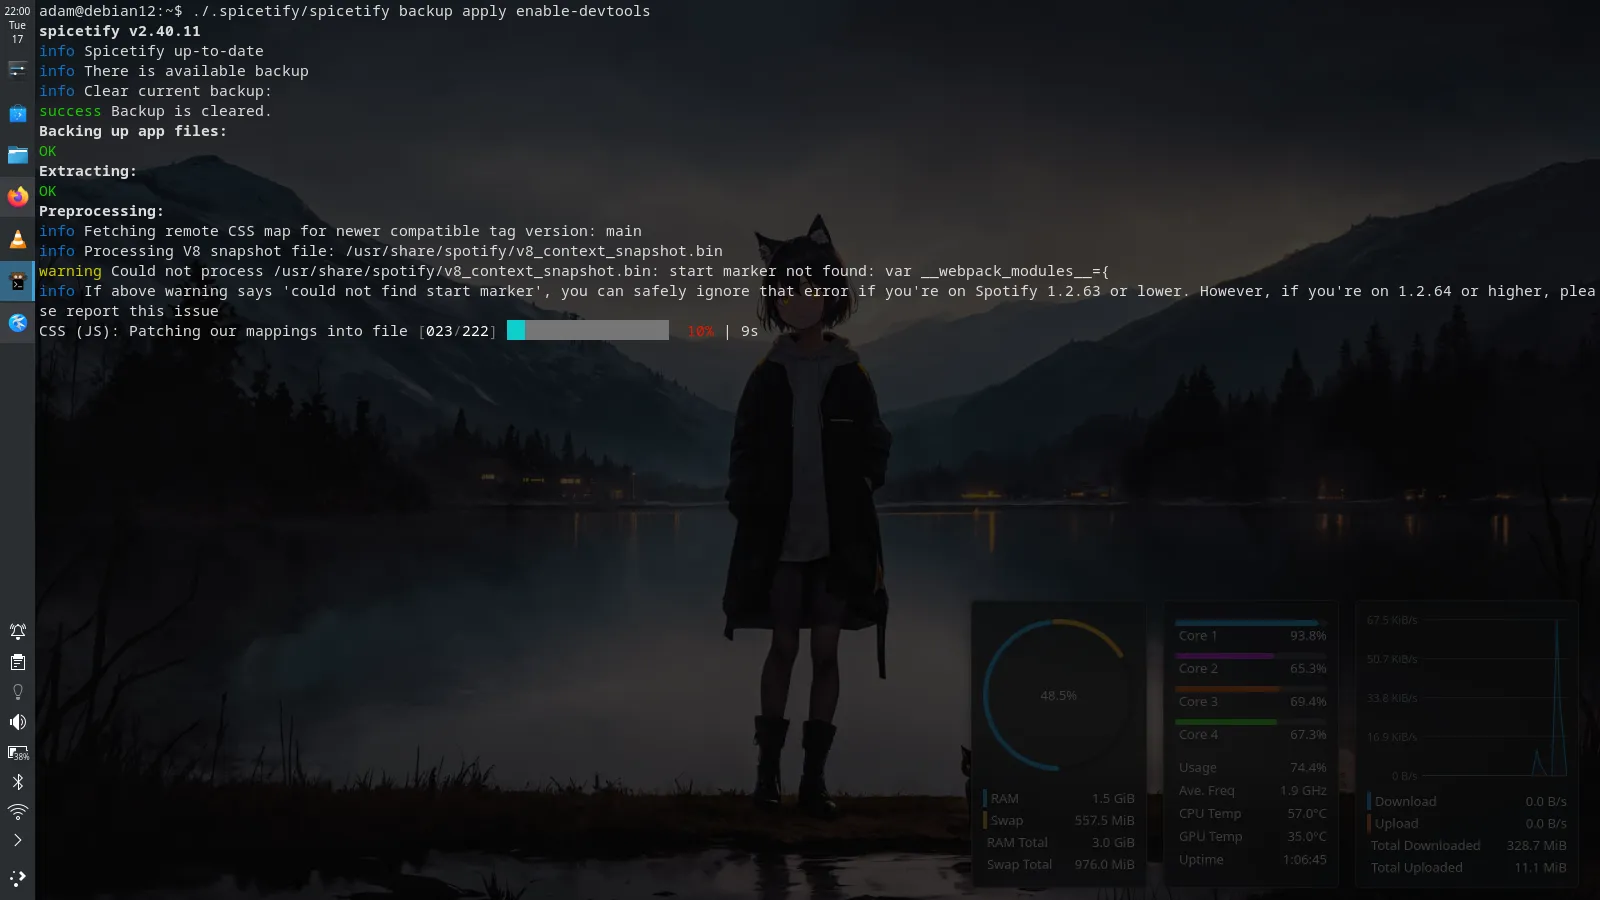Click the 'Upload' legend label
The height and width of the screenshot is (900, 1600).
pyautogui.click(x=1396, y=824)
